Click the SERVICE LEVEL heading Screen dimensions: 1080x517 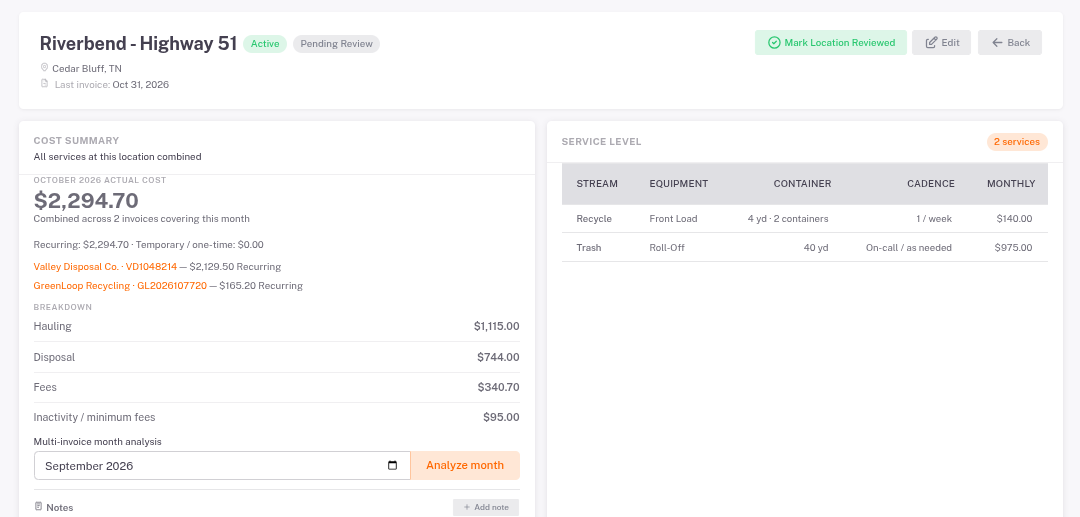(x=601, y=142)
